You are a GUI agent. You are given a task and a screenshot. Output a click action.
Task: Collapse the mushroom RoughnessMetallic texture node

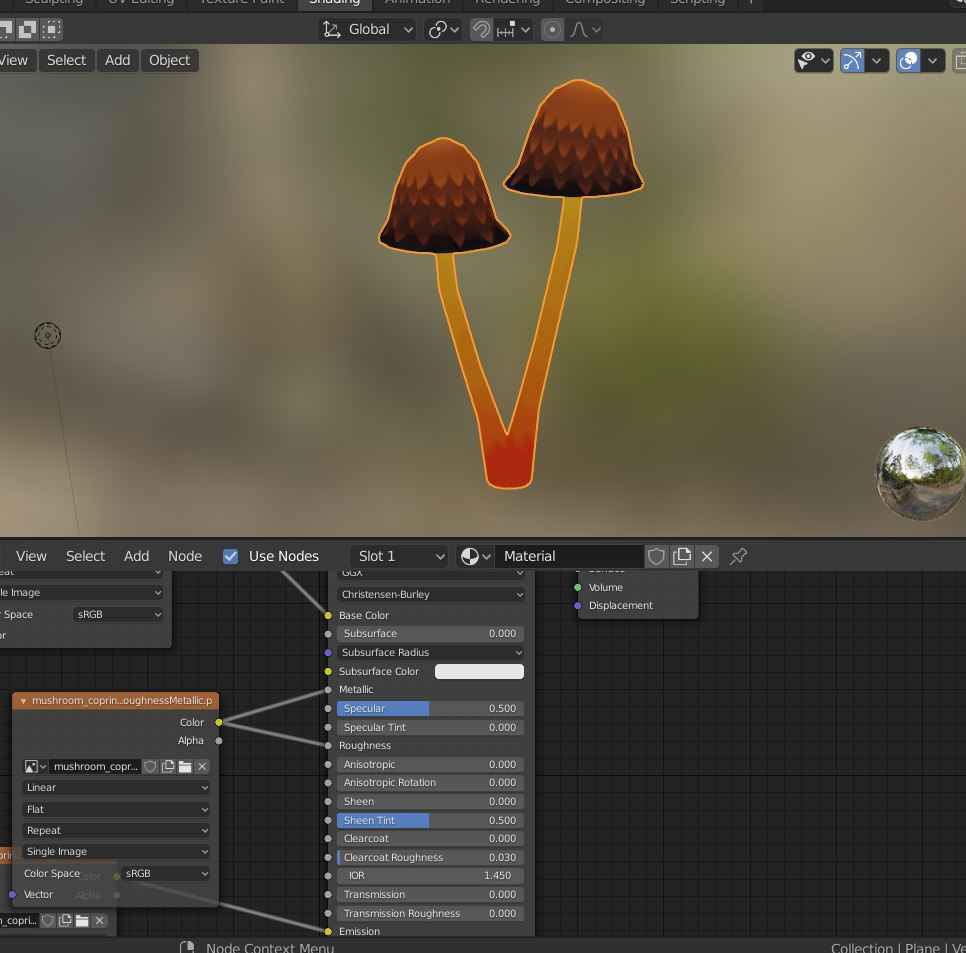[x=23, y=701]
